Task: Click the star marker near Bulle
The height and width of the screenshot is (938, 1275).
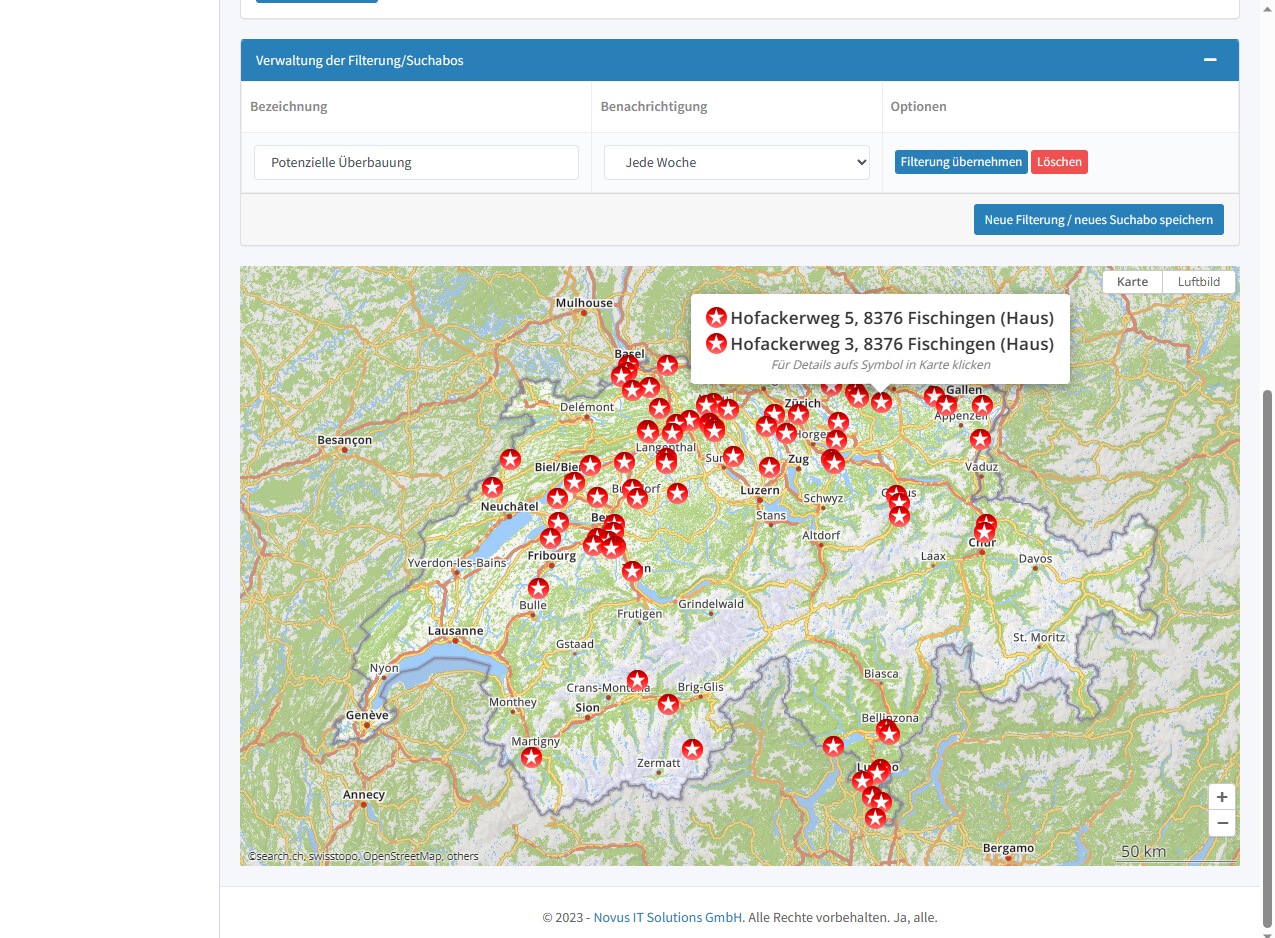Action: tap(538, 588)
